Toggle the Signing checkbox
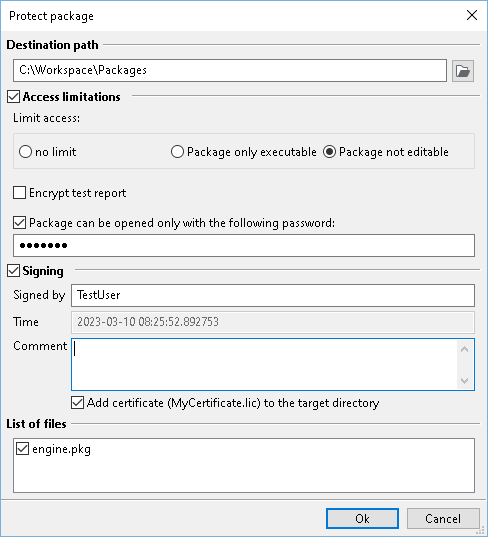 pos(14,271)
